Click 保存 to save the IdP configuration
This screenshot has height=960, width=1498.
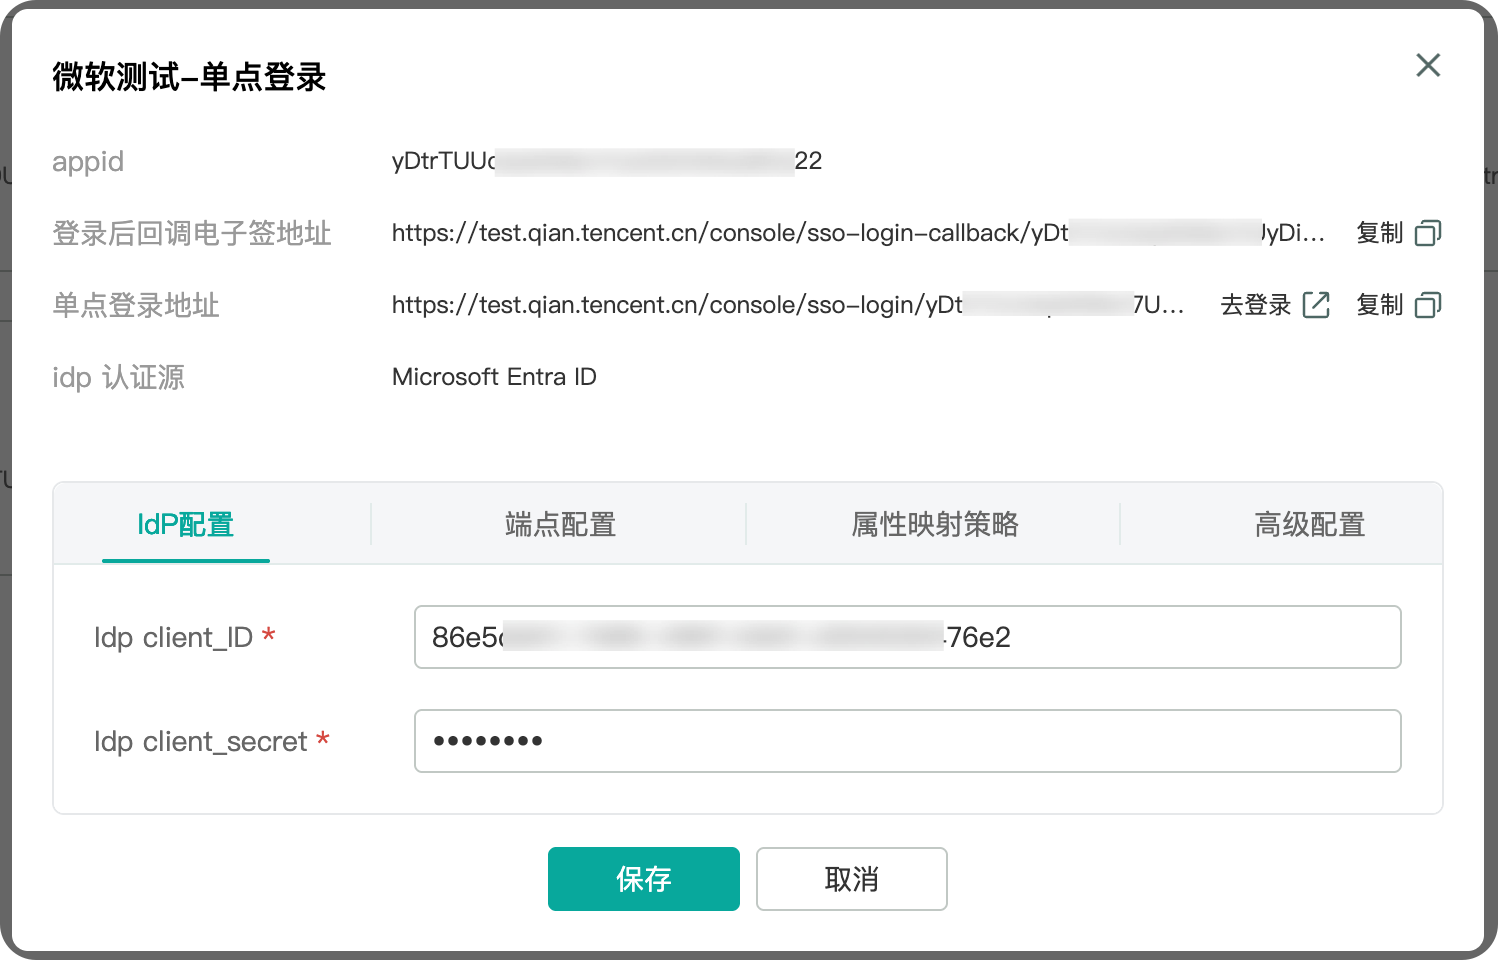click(643, 879)
